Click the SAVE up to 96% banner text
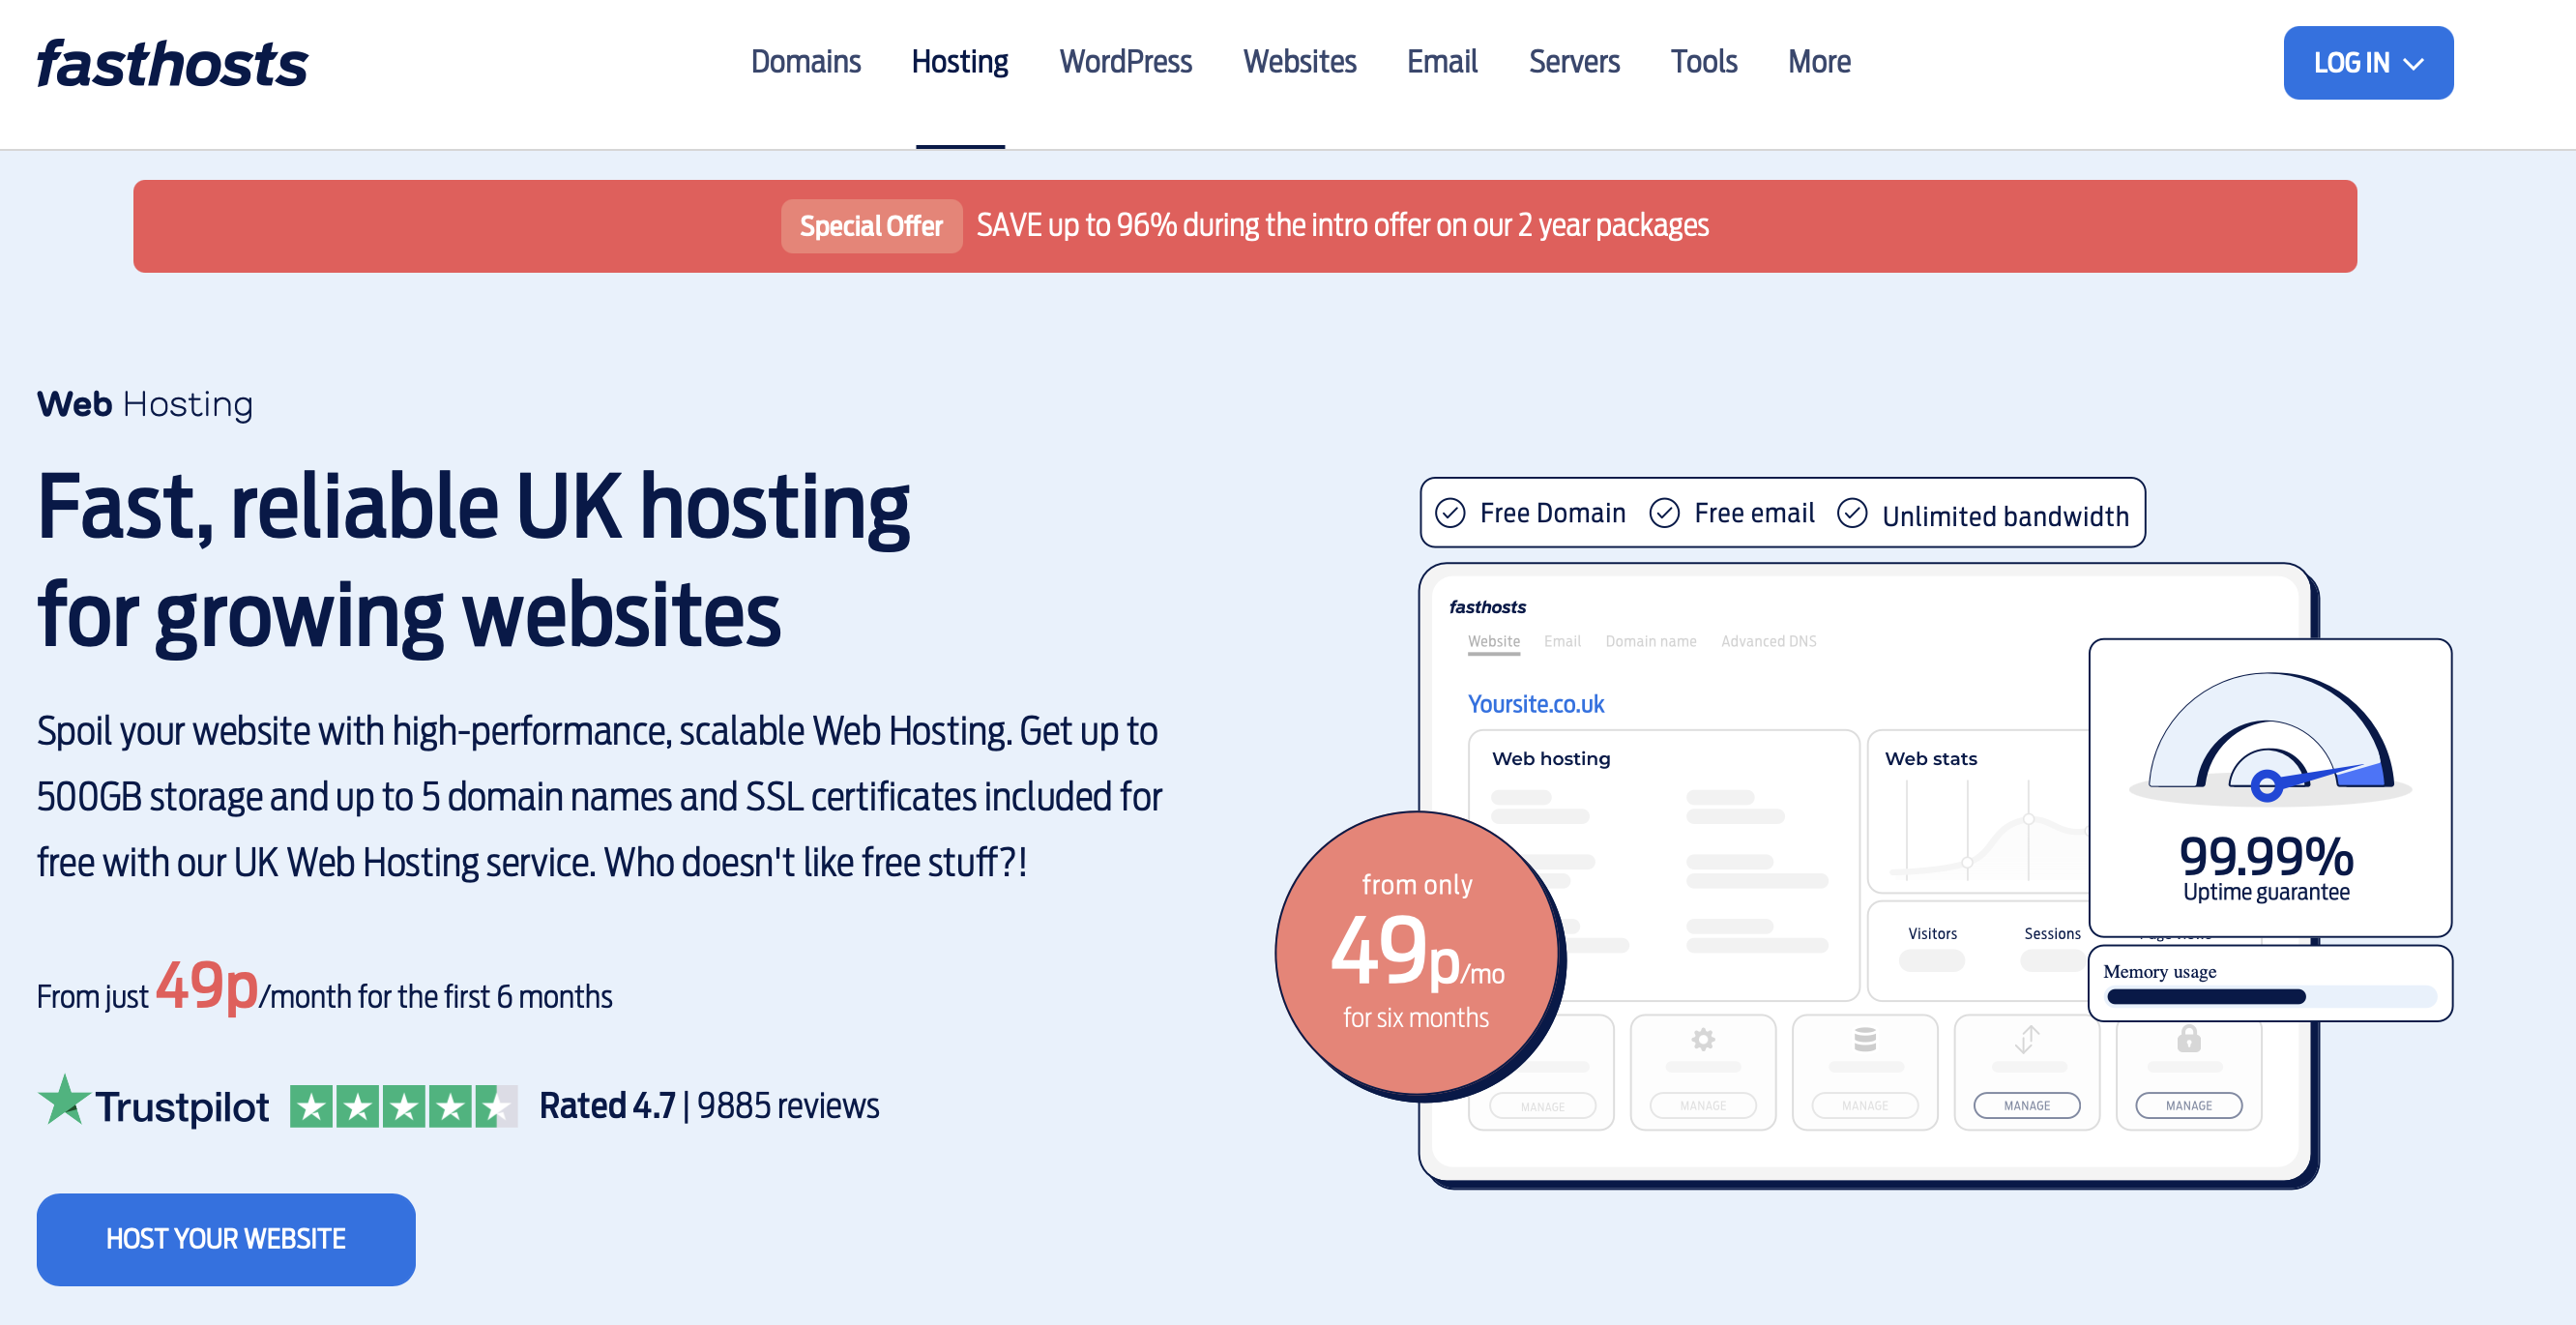Image resolution: width=2576 pixels, height=1325 pixels. click(x=1342, y=225)
